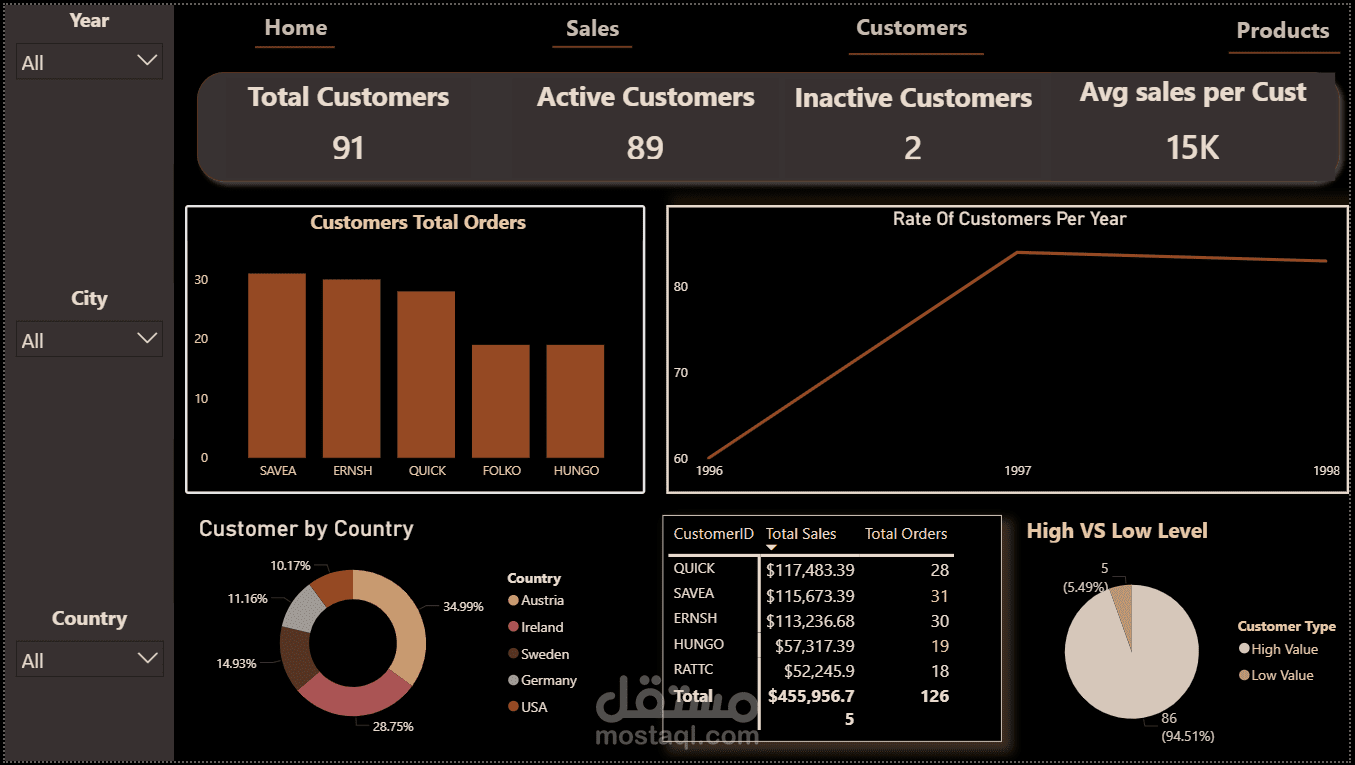This screenshot has height=765, width=1355.
Task: Click the USA legend color swatch
Action: pos(514,707)
